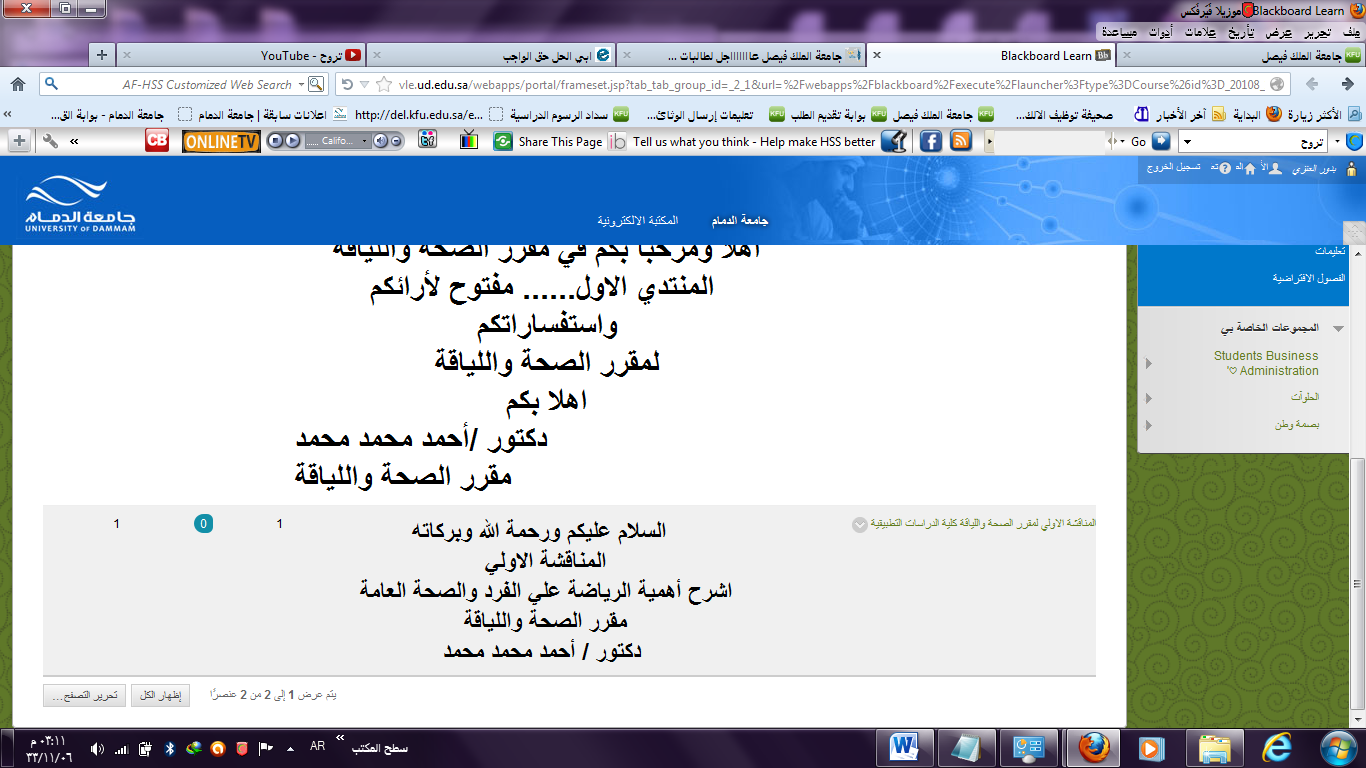Close the Blackboard Learn tab
This screenshot has width=1366, height=768.
(877, 56)
